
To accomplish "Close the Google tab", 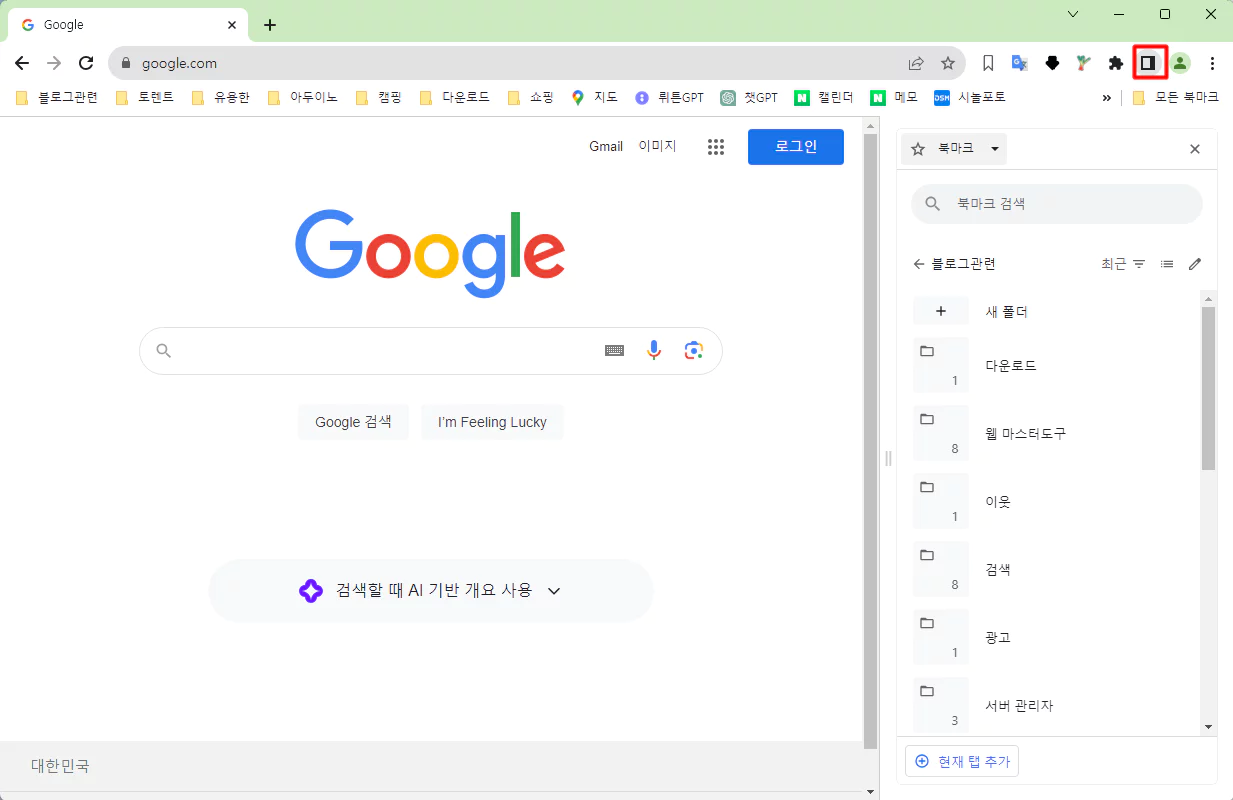I will [x=231, y=25].
